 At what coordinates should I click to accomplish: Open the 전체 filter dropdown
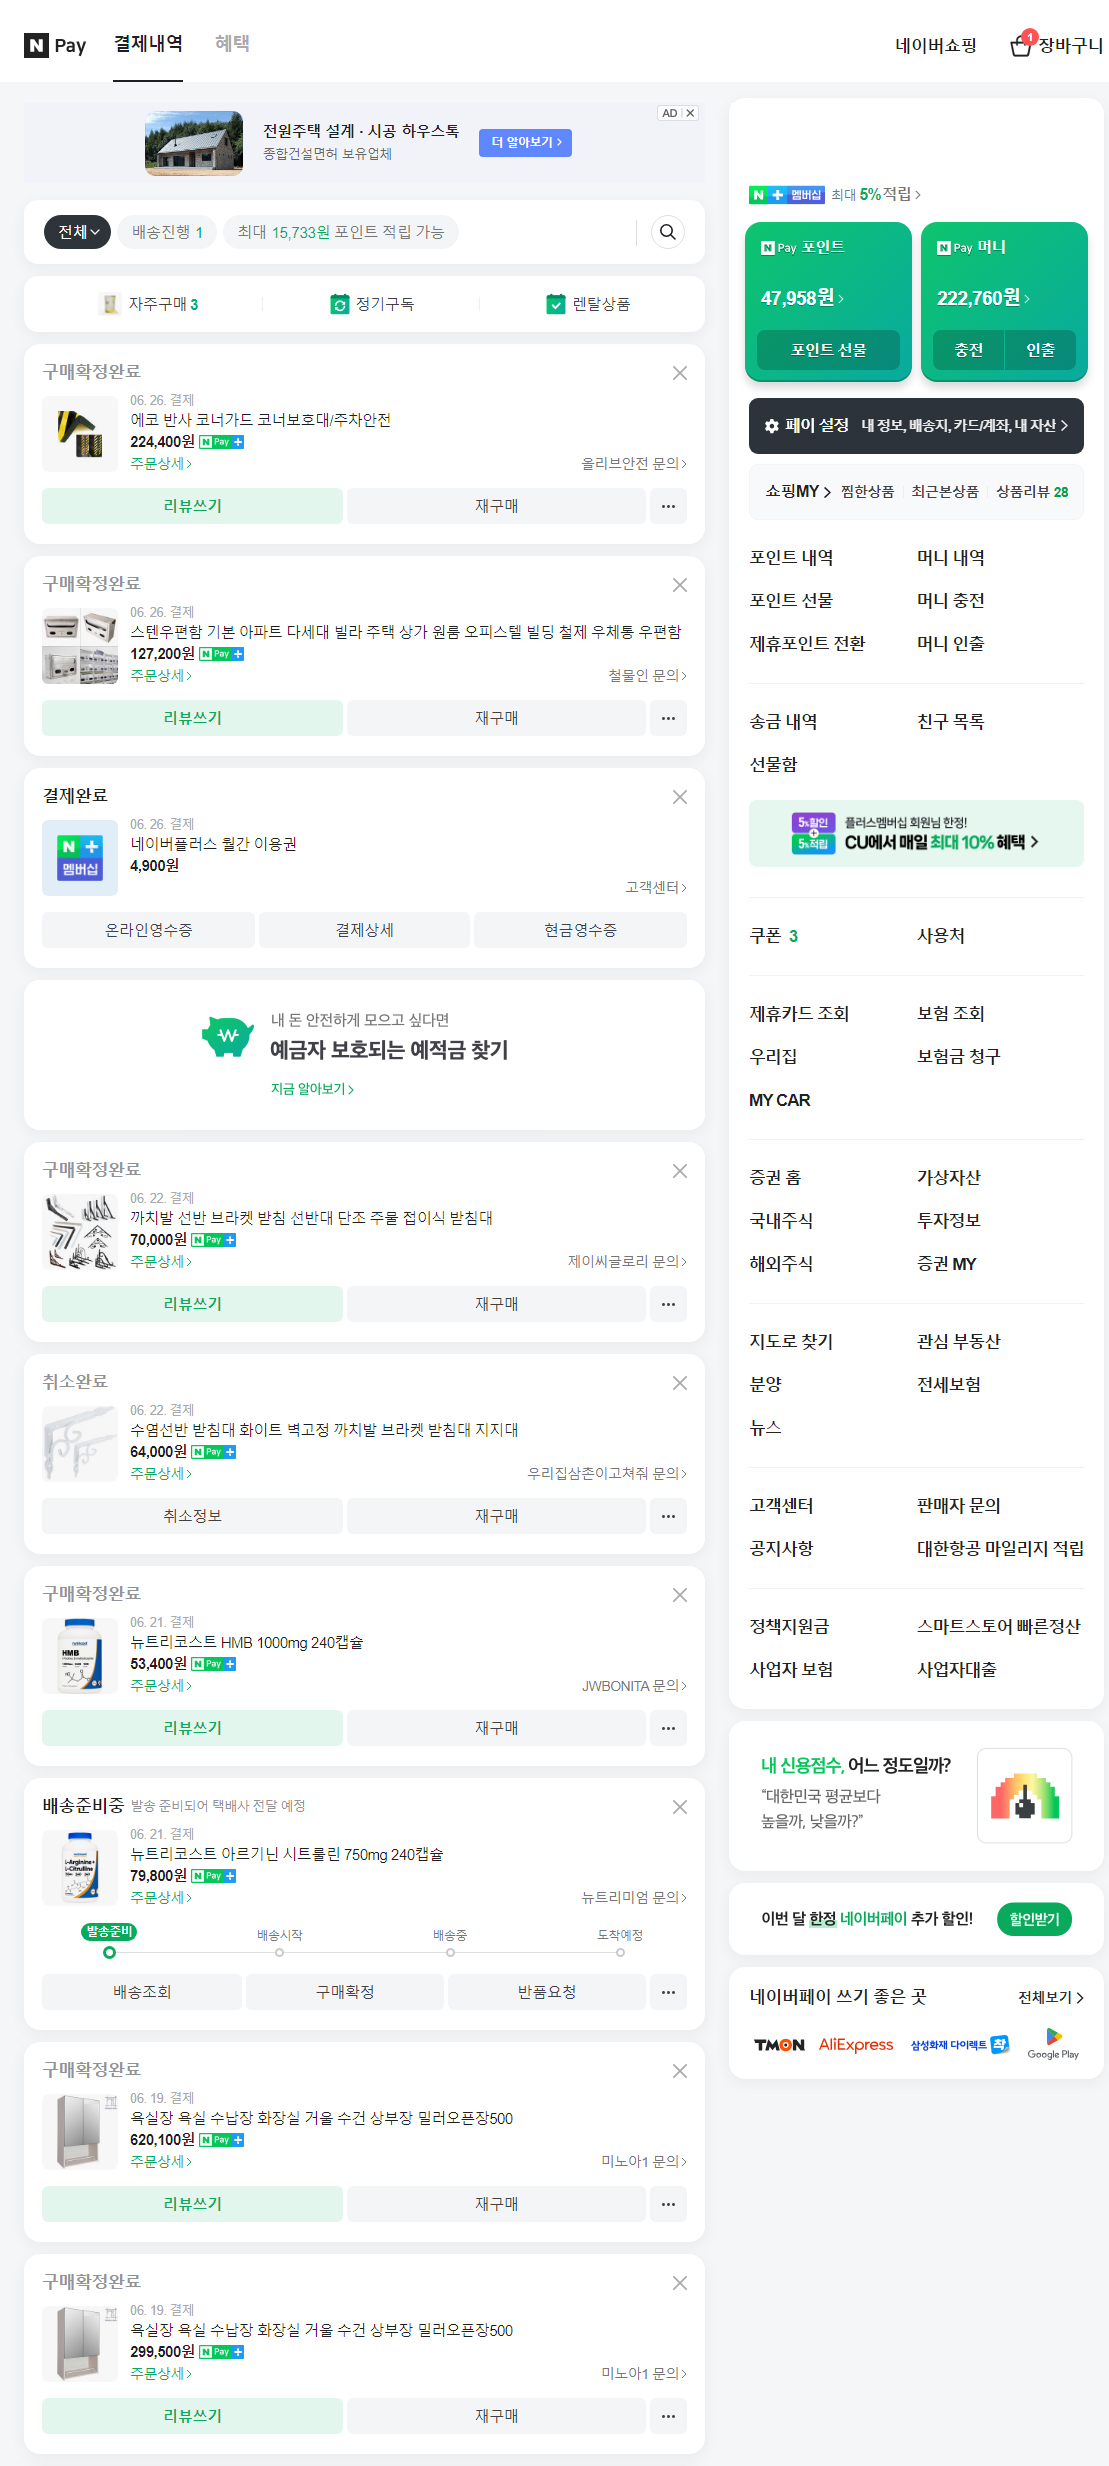click(x=78, y=232)
